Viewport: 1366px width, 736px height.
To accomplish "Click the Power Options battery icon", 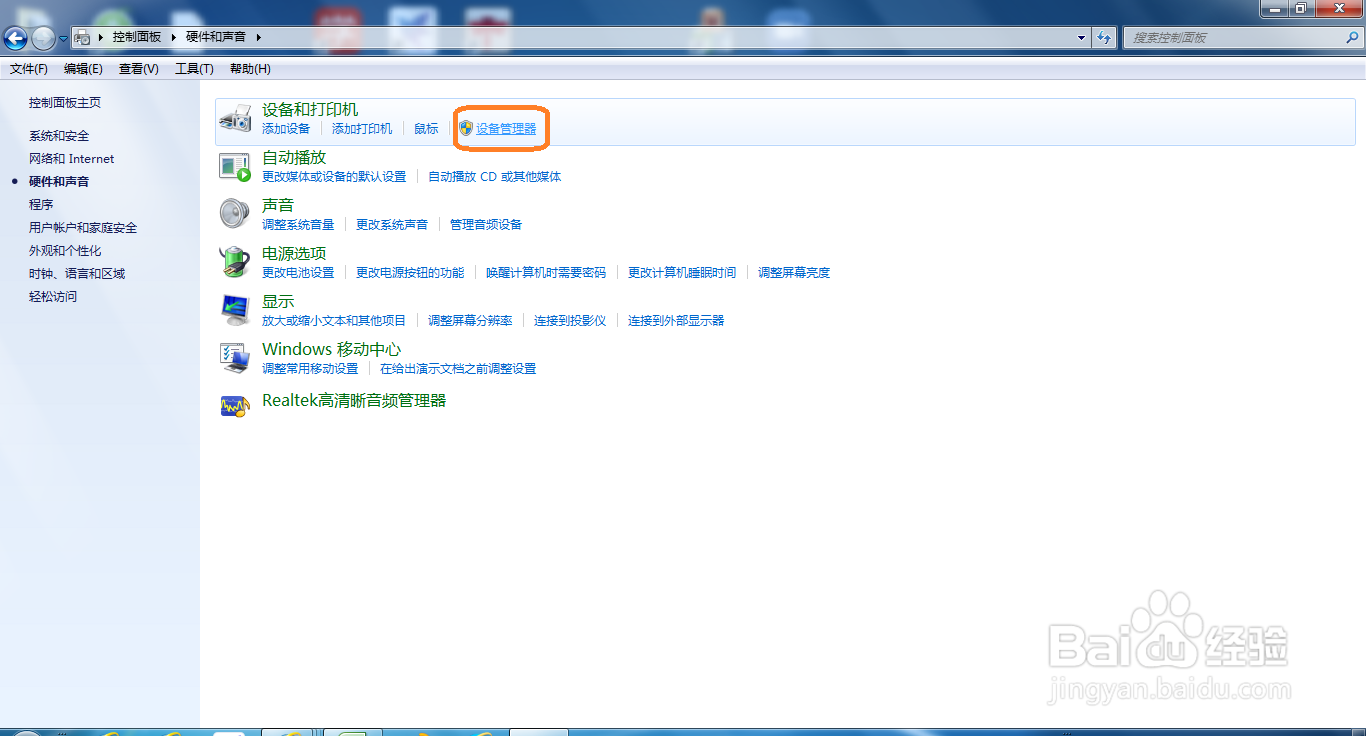I will point(235,262).
